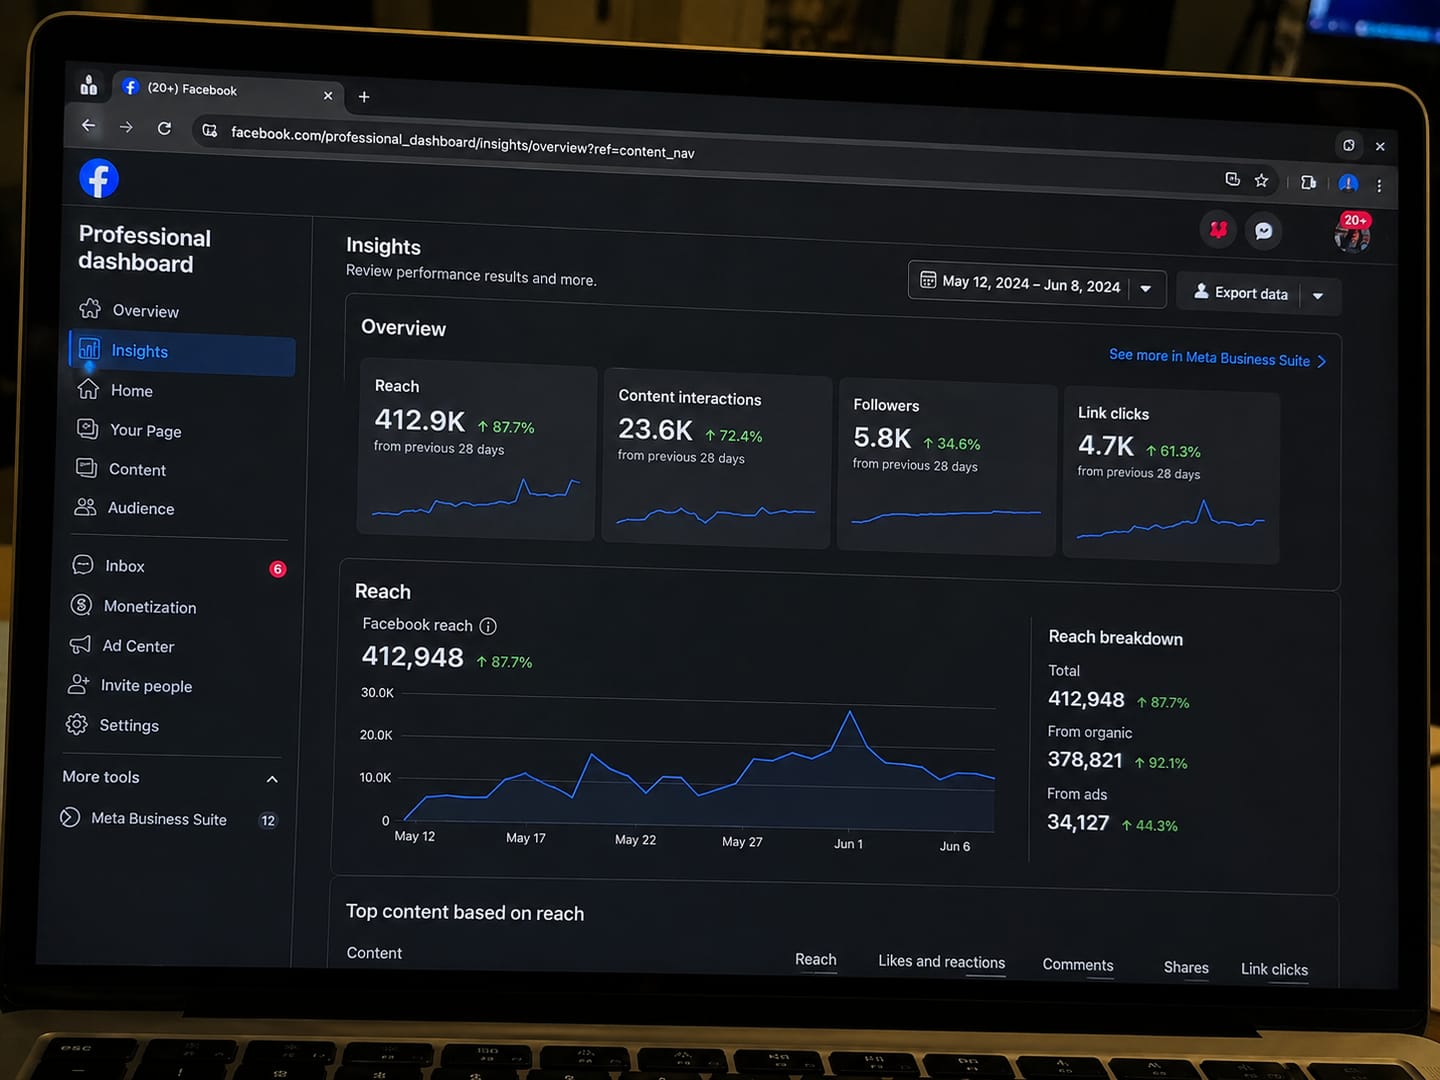Sort by Comments column
Image resolution: width=1440 pixels, height=1080 pixels.
[1078, 964]
